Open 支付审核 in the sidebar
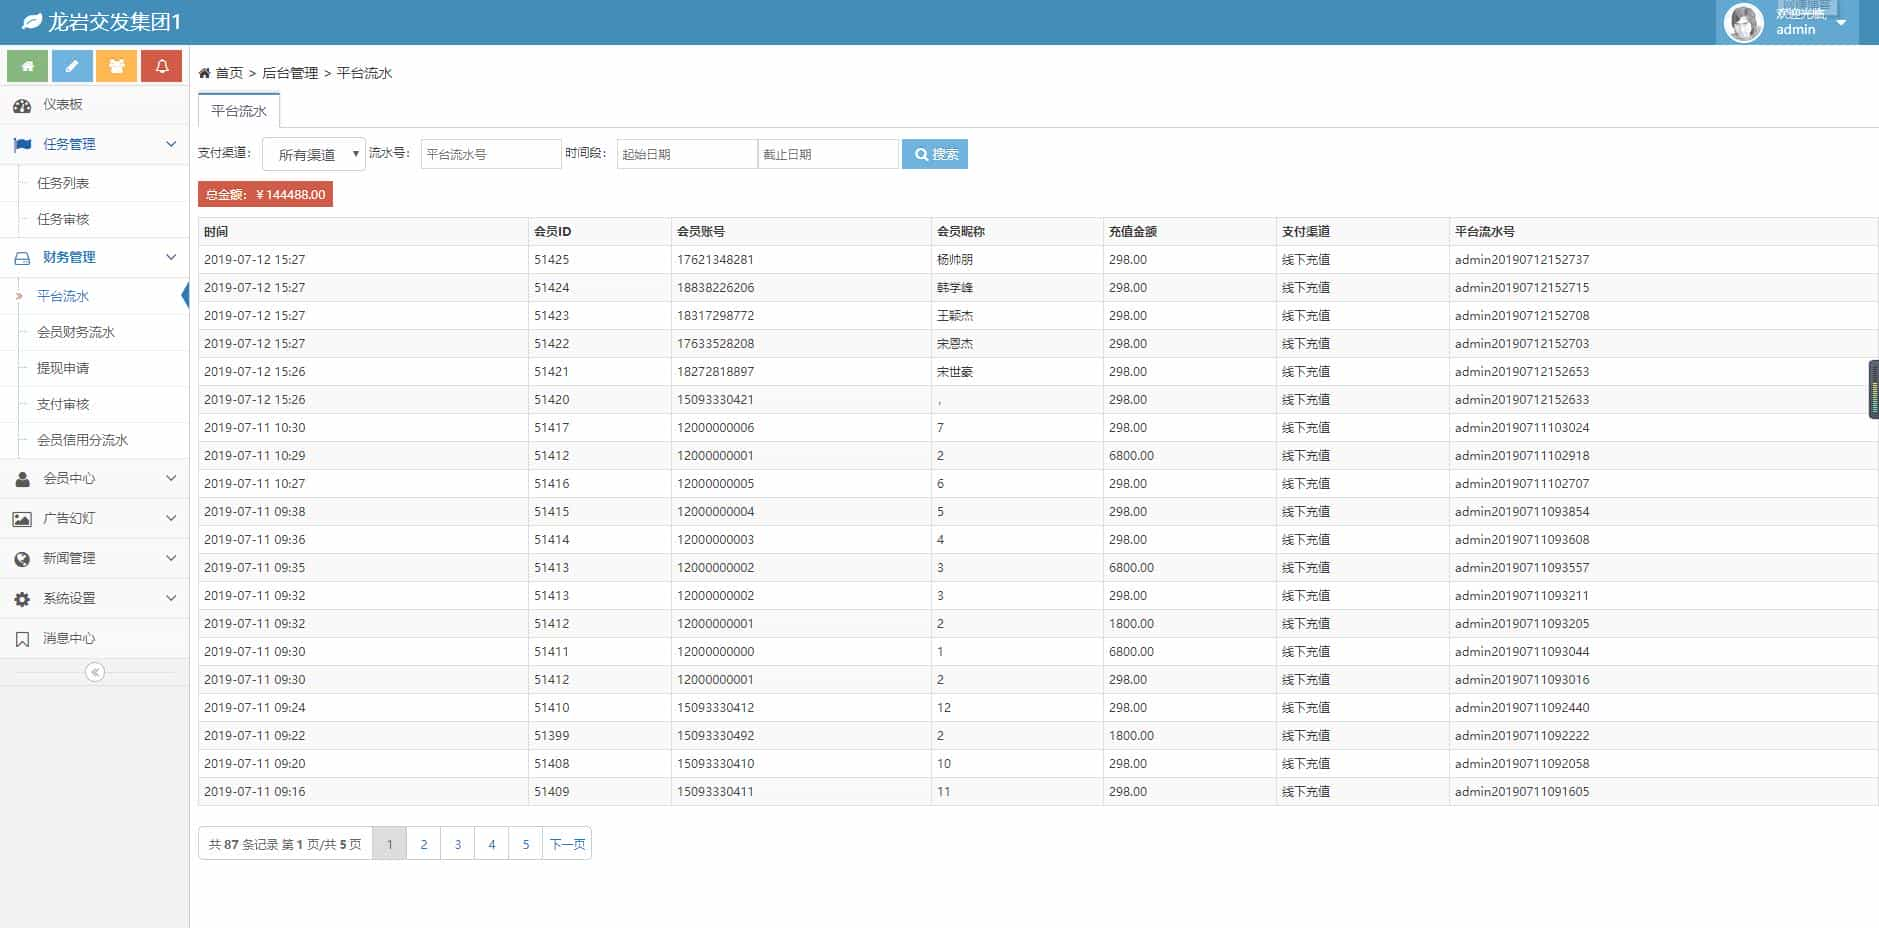This screenshot has height=928, width=1879. (63, 404)
